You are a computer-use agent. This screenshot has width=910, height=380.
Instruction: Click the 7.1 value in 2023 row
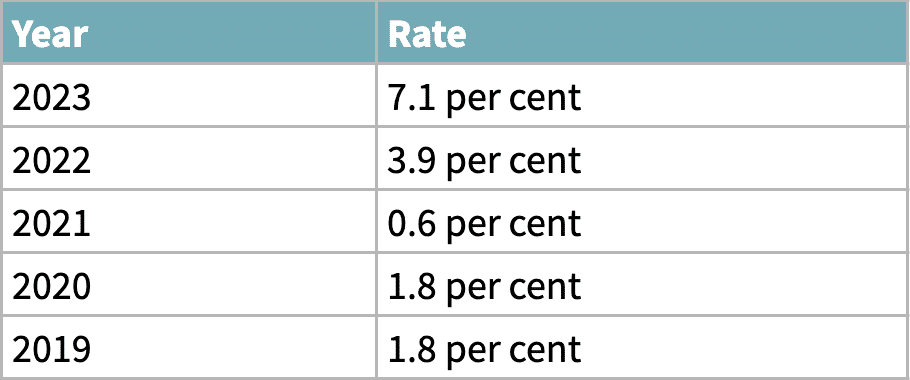point(412,96)
